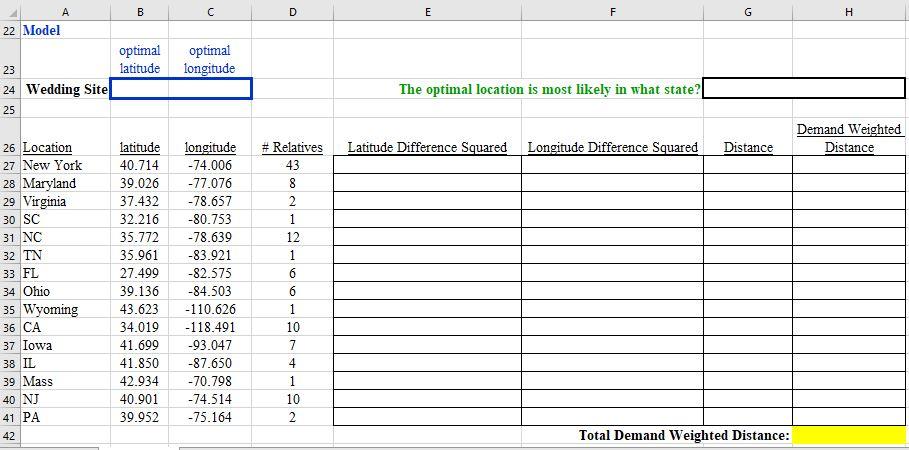Click the 'Maryland' location cell

(66, 183)
